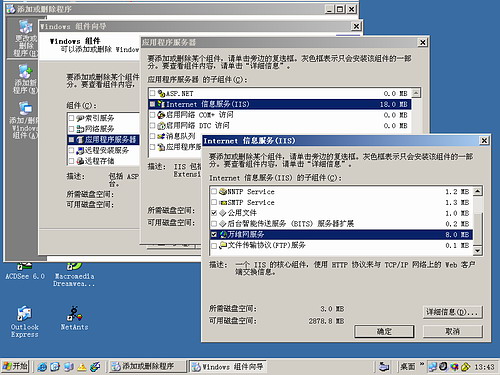This screenshot has width=500, height=375.
Task: Switch to 添加或删除程序 taskbar button
Action: pyautogui.click(x=147, y=366)
